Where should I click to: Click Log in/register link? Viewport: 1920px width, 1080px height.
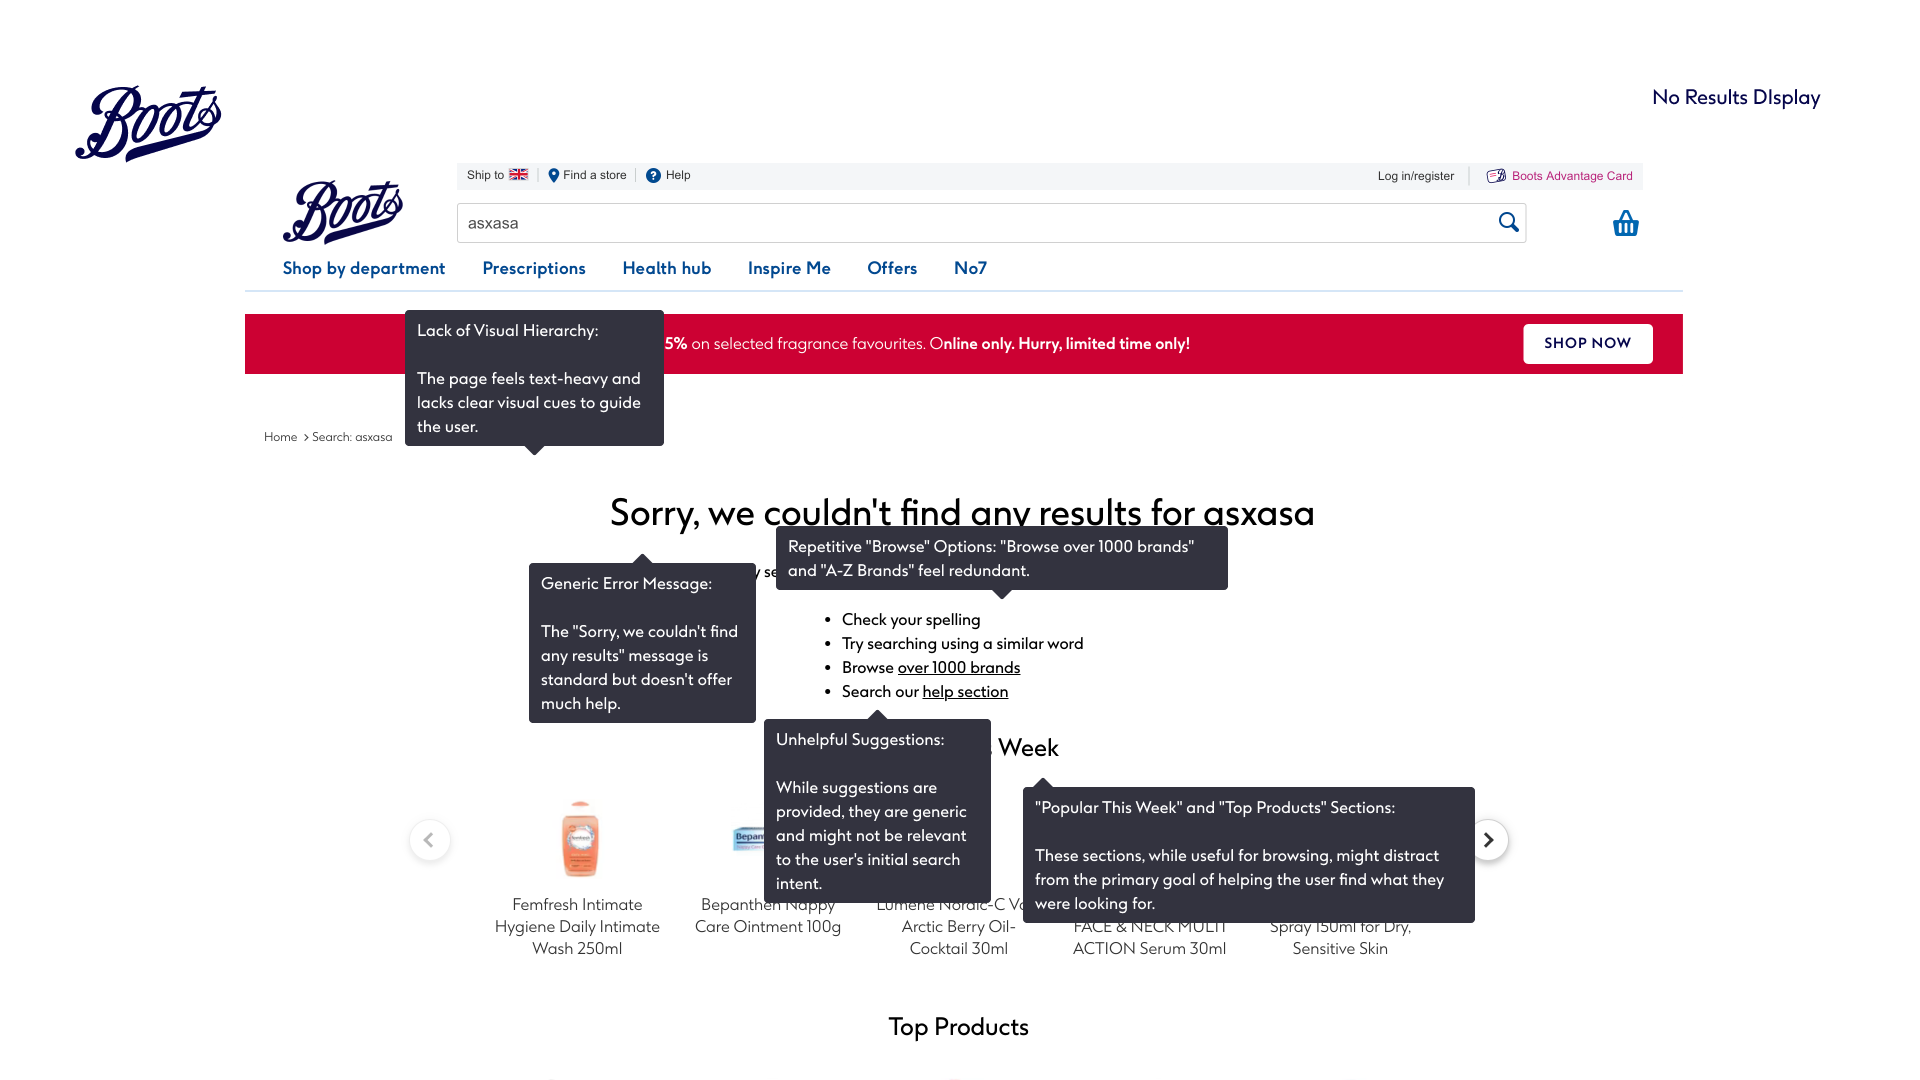click(1415, 176)
